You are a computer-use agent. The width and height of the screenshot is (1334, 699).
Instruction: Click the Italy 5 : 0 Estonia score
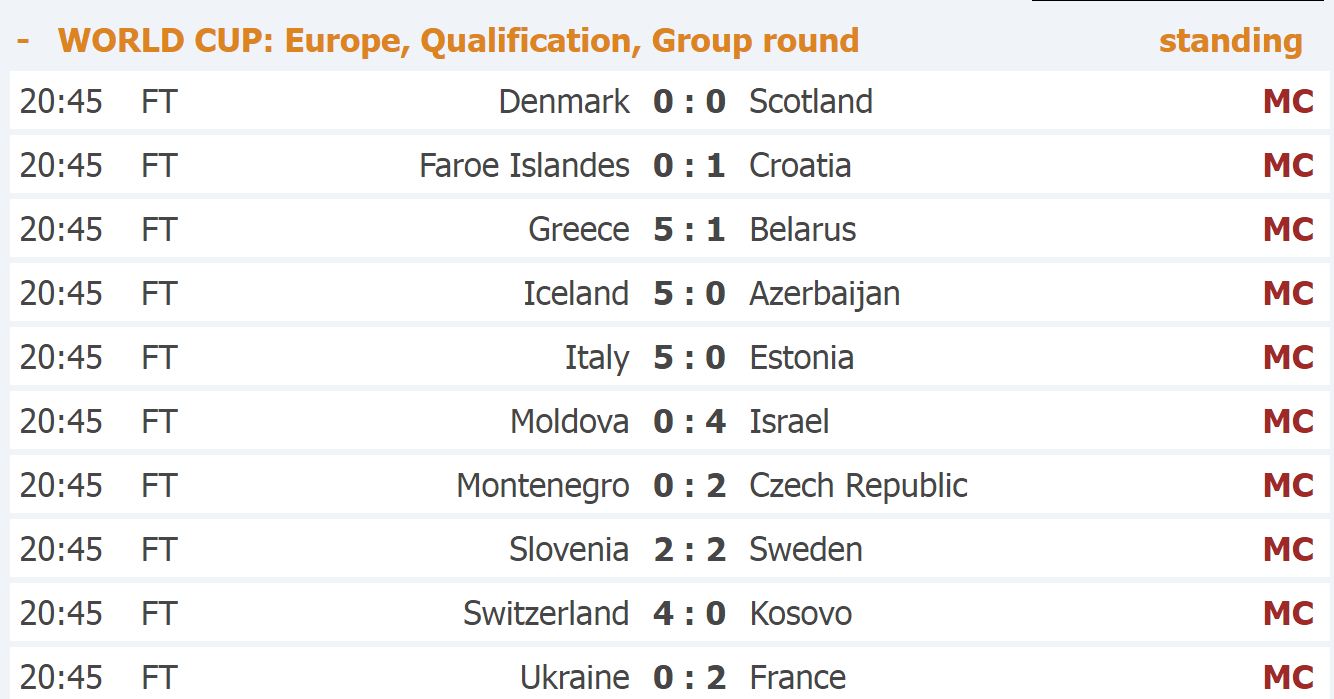689,357
